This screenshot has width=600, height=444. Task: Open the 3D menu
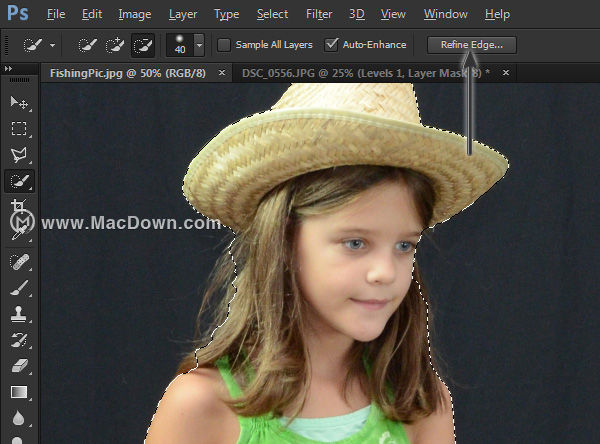click(356, 14)
